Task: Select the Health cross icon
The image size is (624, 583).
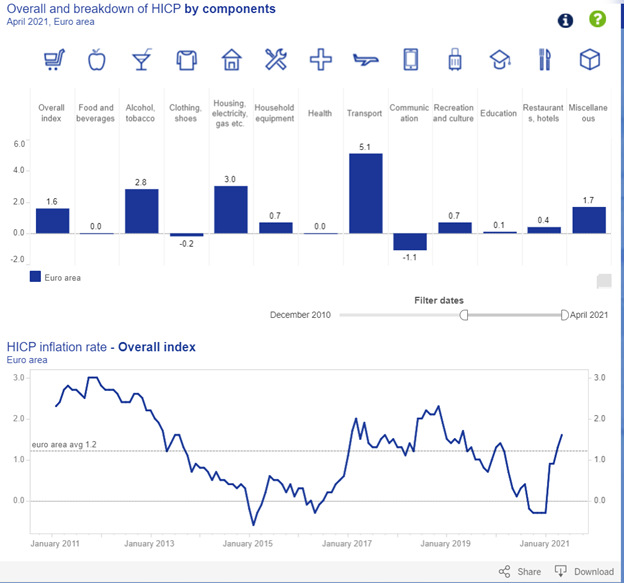Action: (320, 61)
